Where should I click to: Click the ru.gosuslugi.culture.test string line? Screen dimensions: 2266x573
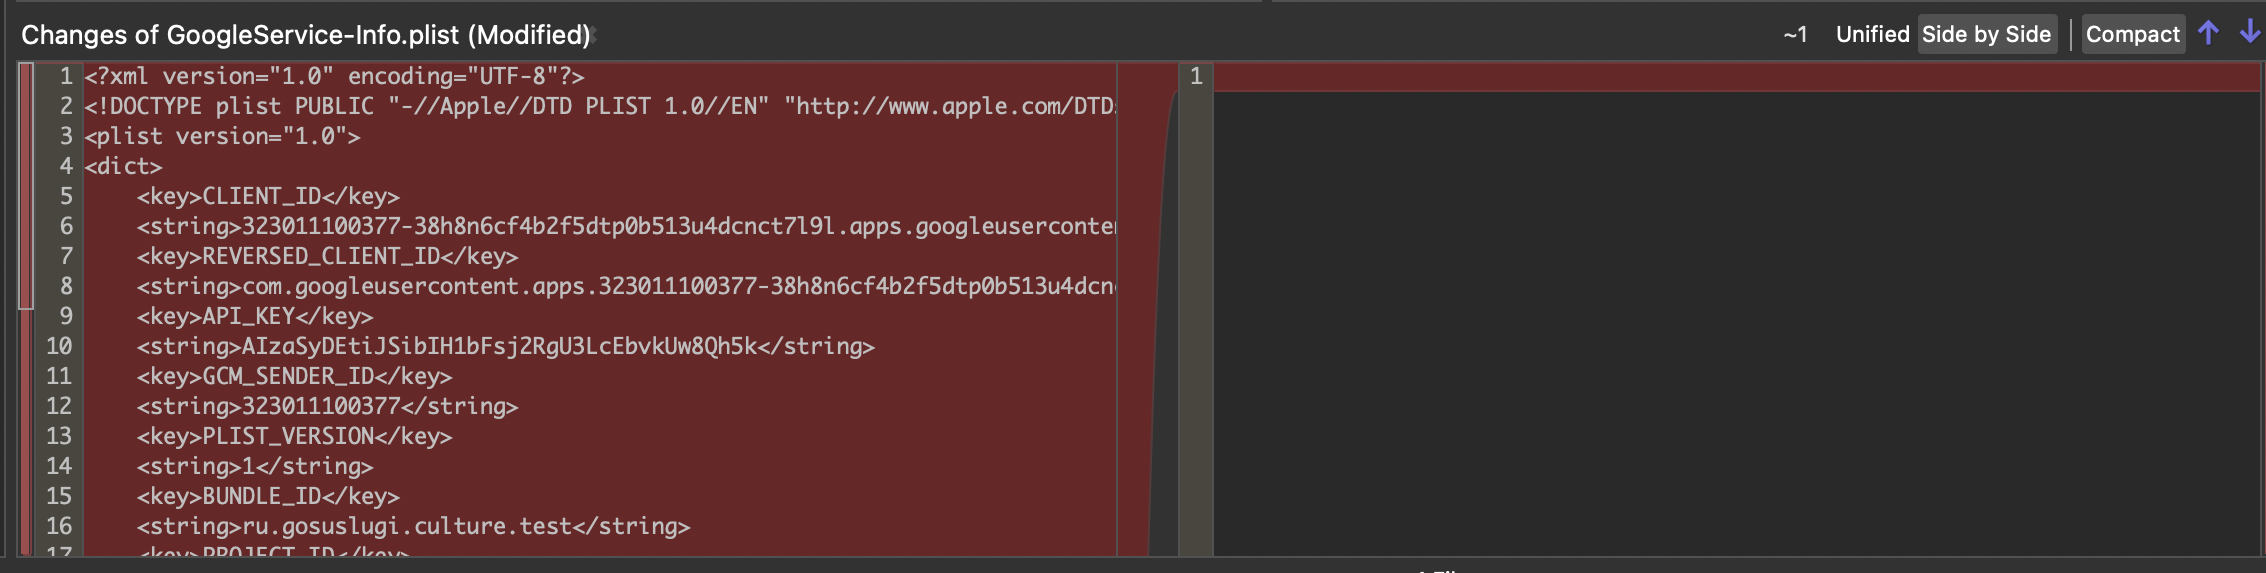(413, 526)
